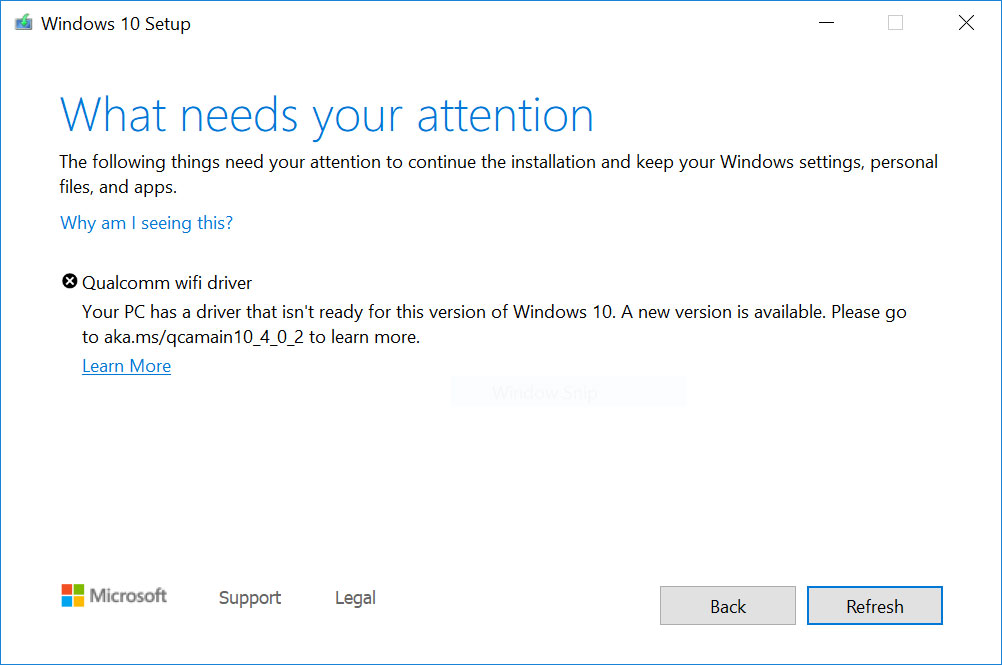Minimize the Windows 10 Setup window

[x=827, y=23]
